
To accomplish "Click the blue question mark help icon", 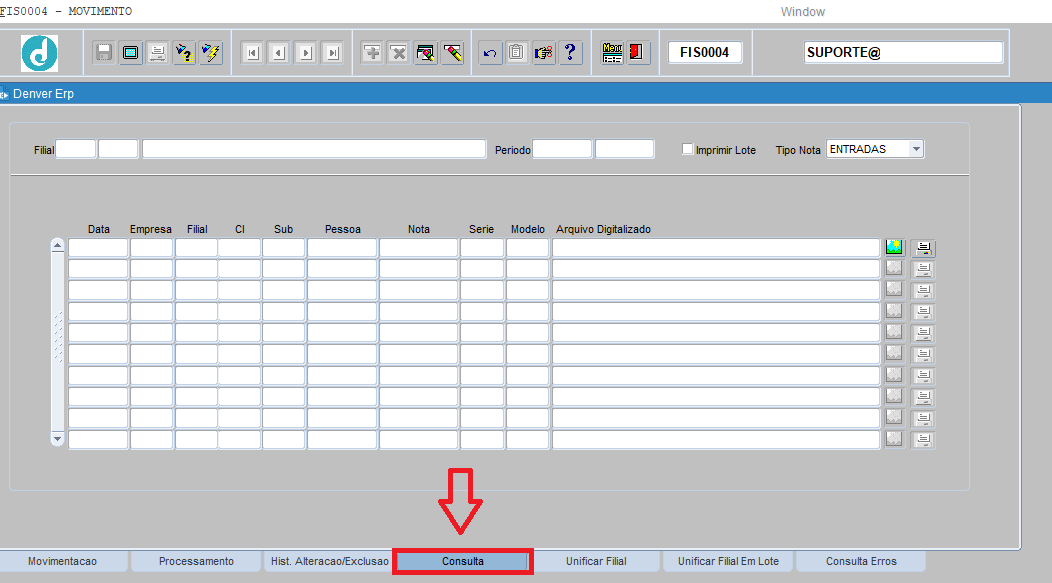I will (570, 52).
